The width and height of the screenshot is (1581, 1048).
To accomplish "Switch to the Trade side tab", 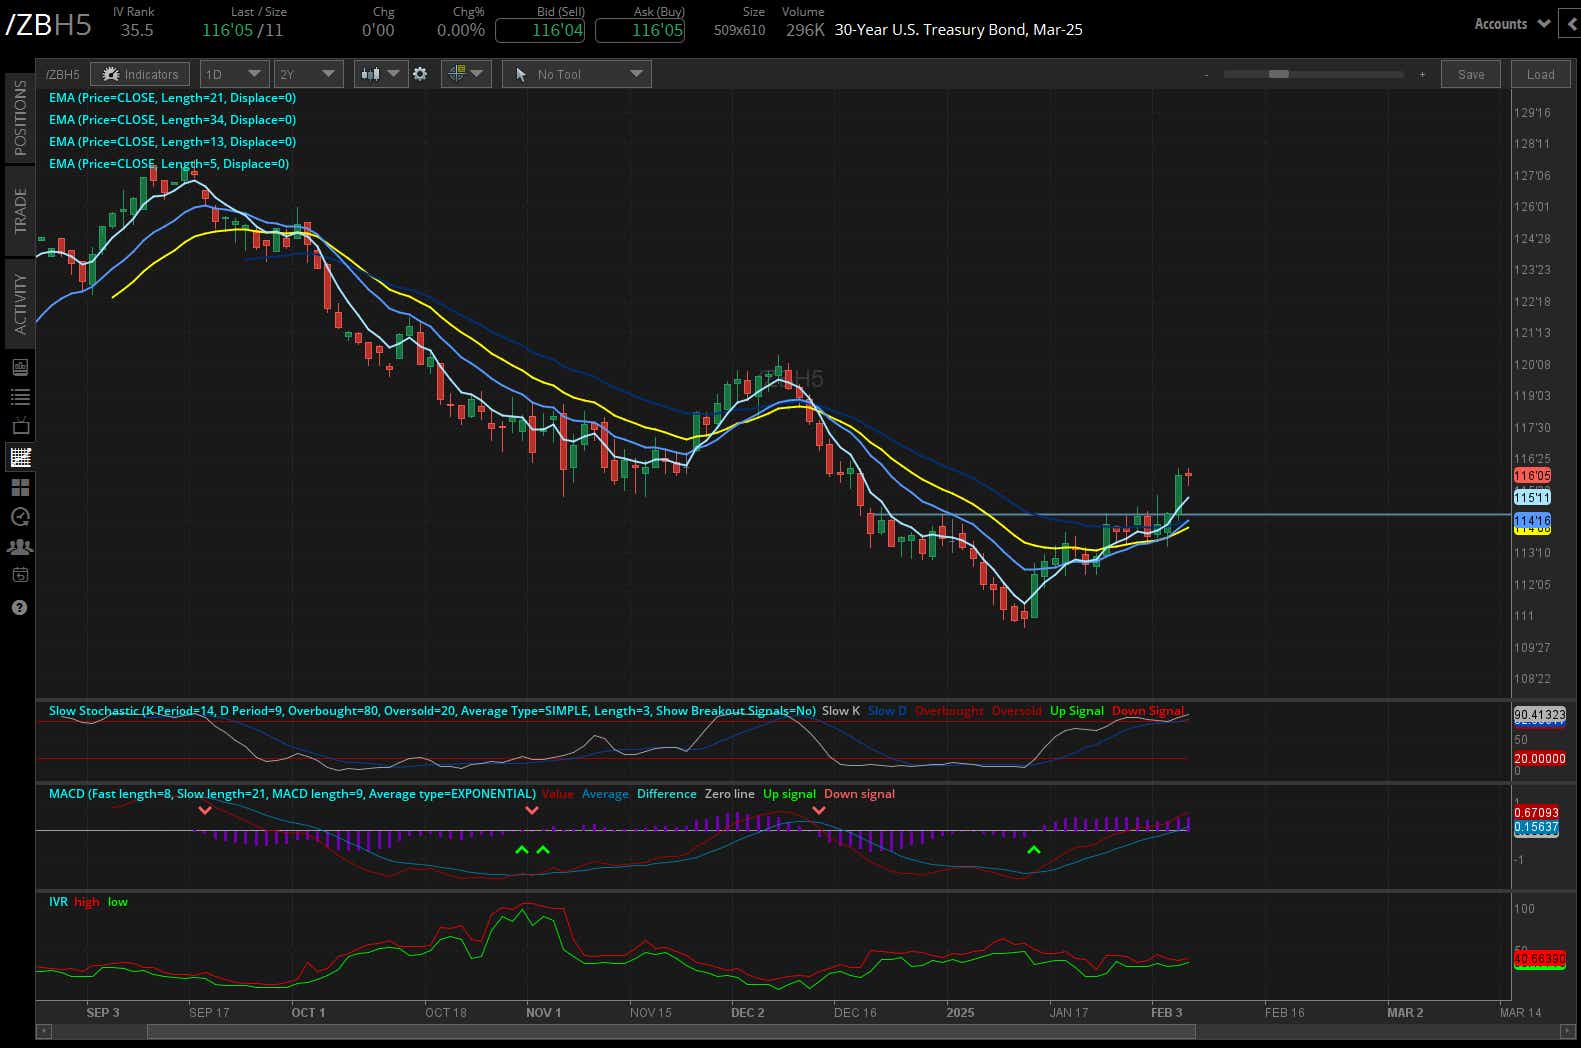I will (20, 210).
